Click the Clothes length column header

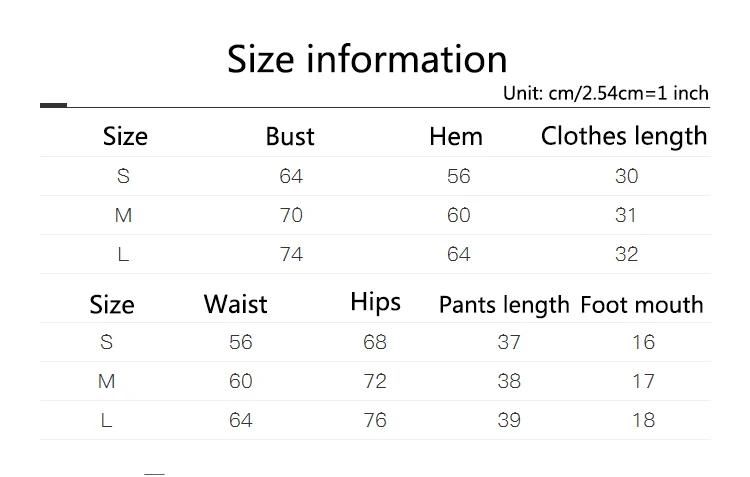624,136
